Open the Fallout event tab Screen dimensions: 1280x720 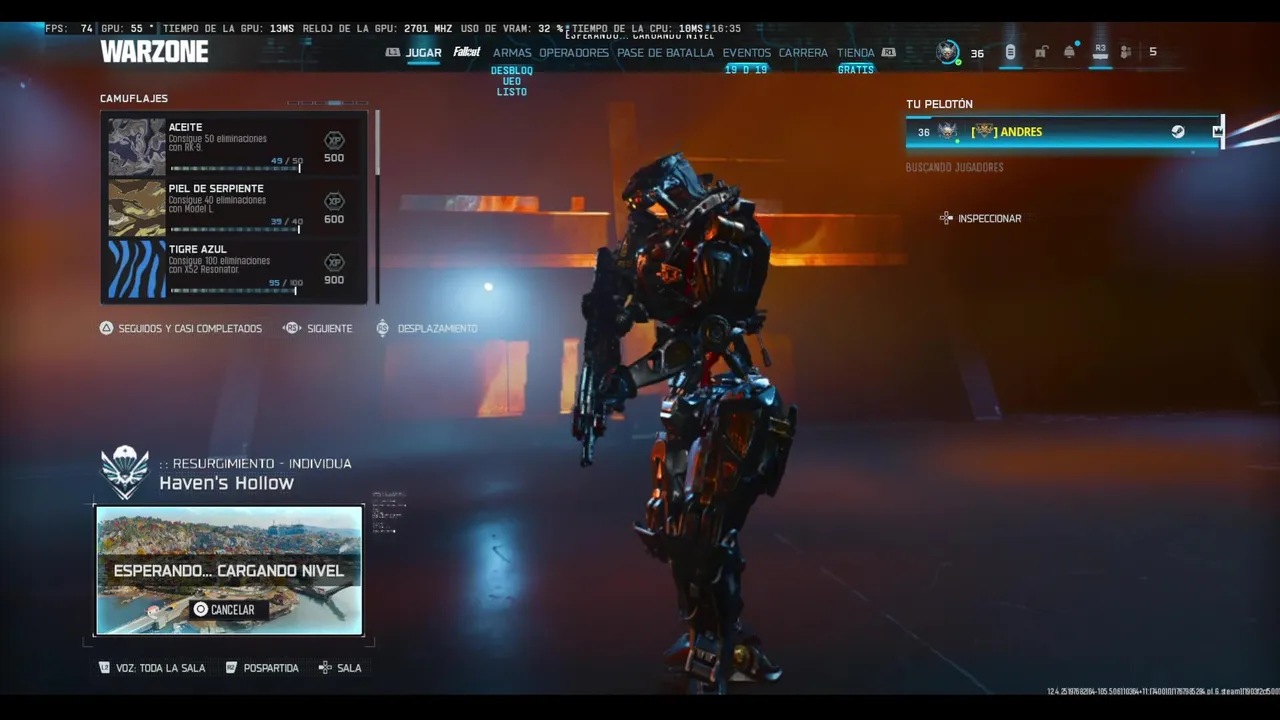(467, 52)
